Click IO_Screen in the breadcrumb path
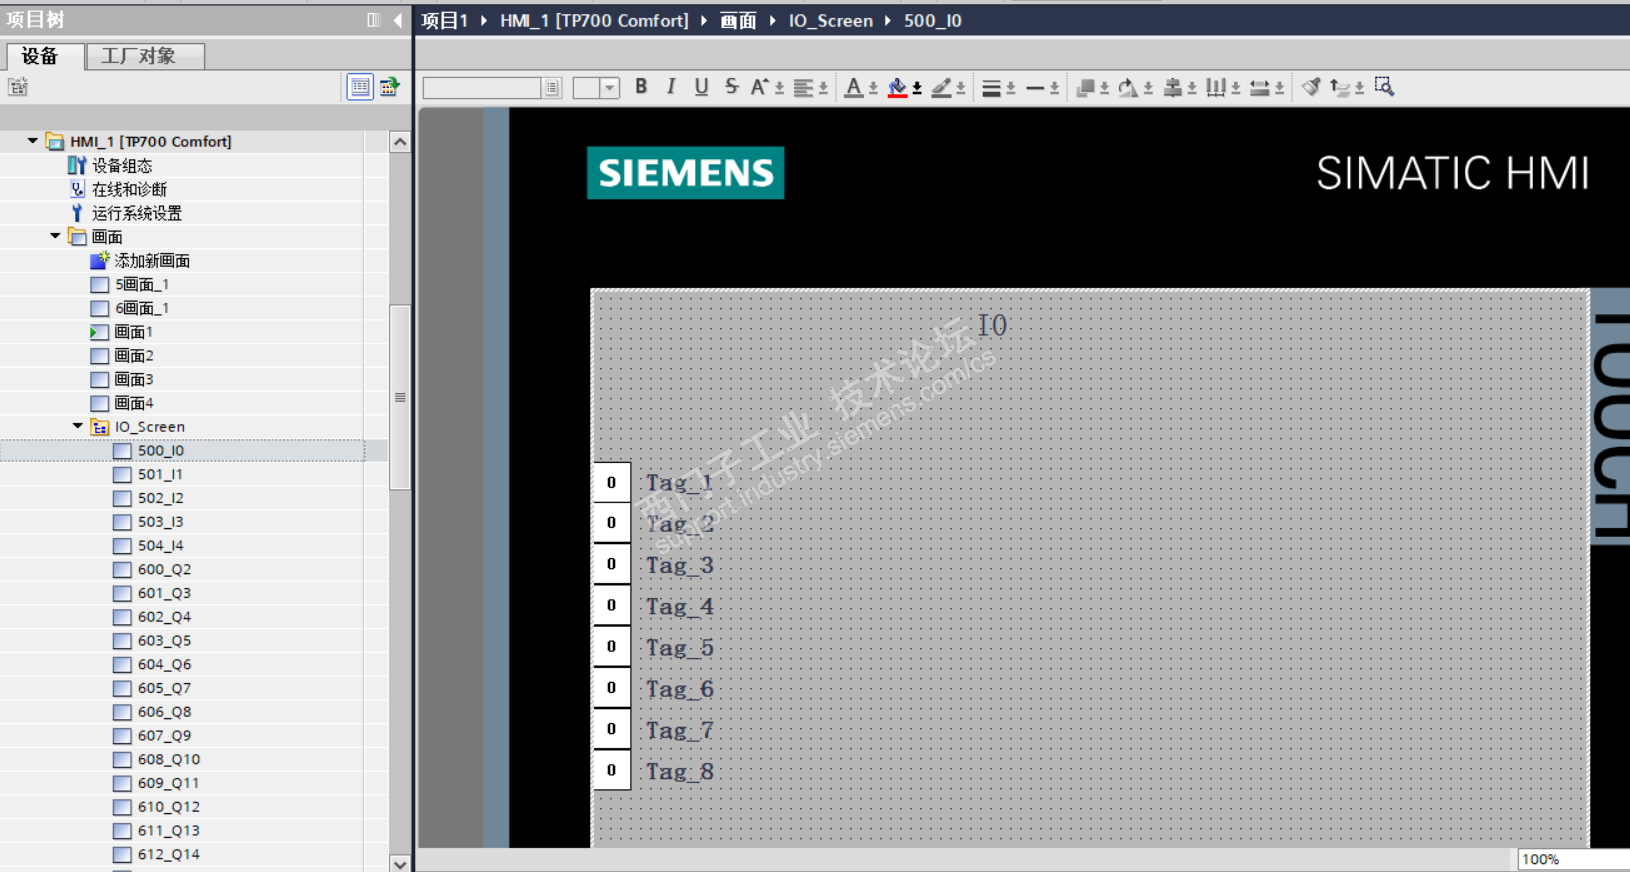The image size is (1630, 872). coord(830,20)
